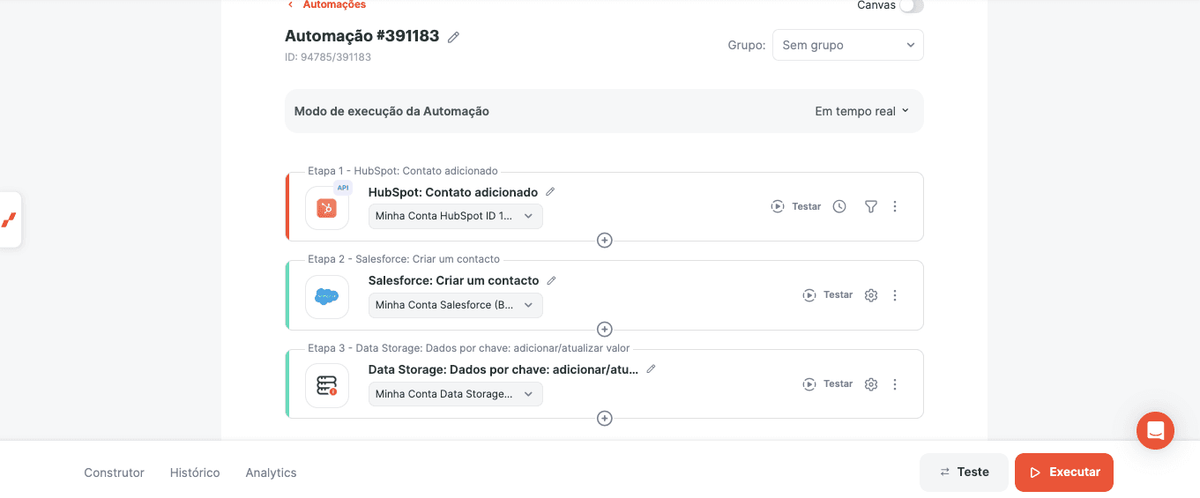The width and height of the screenshot is (1200, 498).
Task: Open gear settings of Data Storage step
Action: point(871,384)
